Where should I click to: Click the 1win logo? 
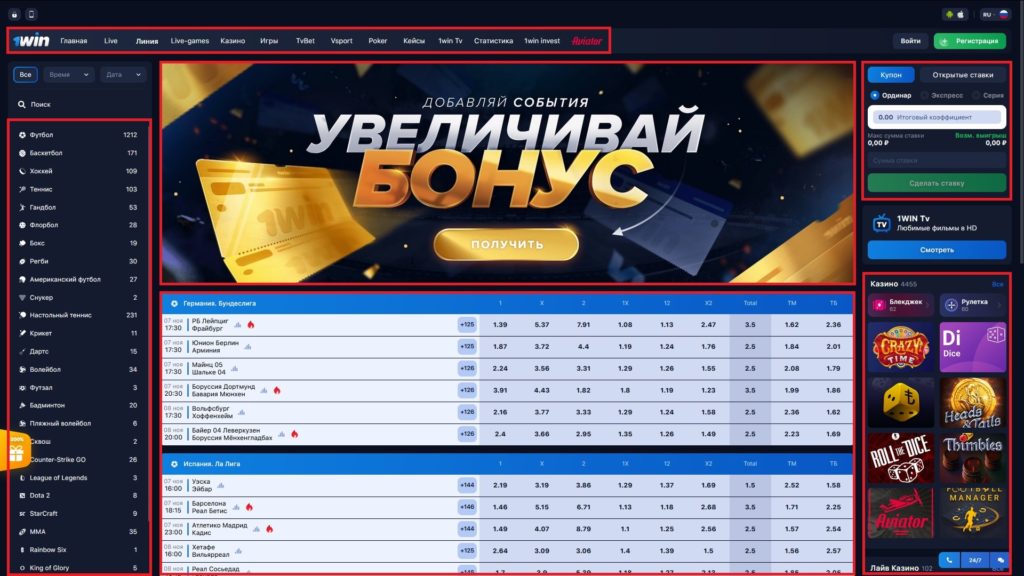31,40
